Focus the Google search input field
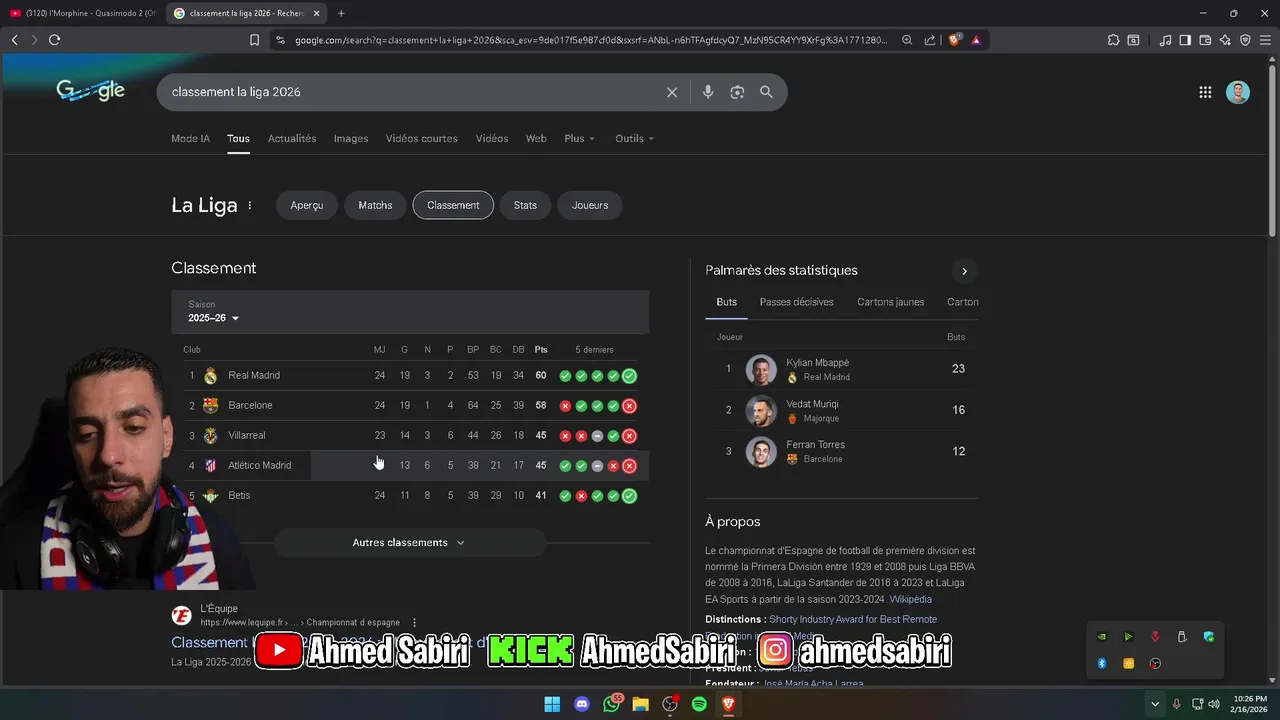 point(413,92)
